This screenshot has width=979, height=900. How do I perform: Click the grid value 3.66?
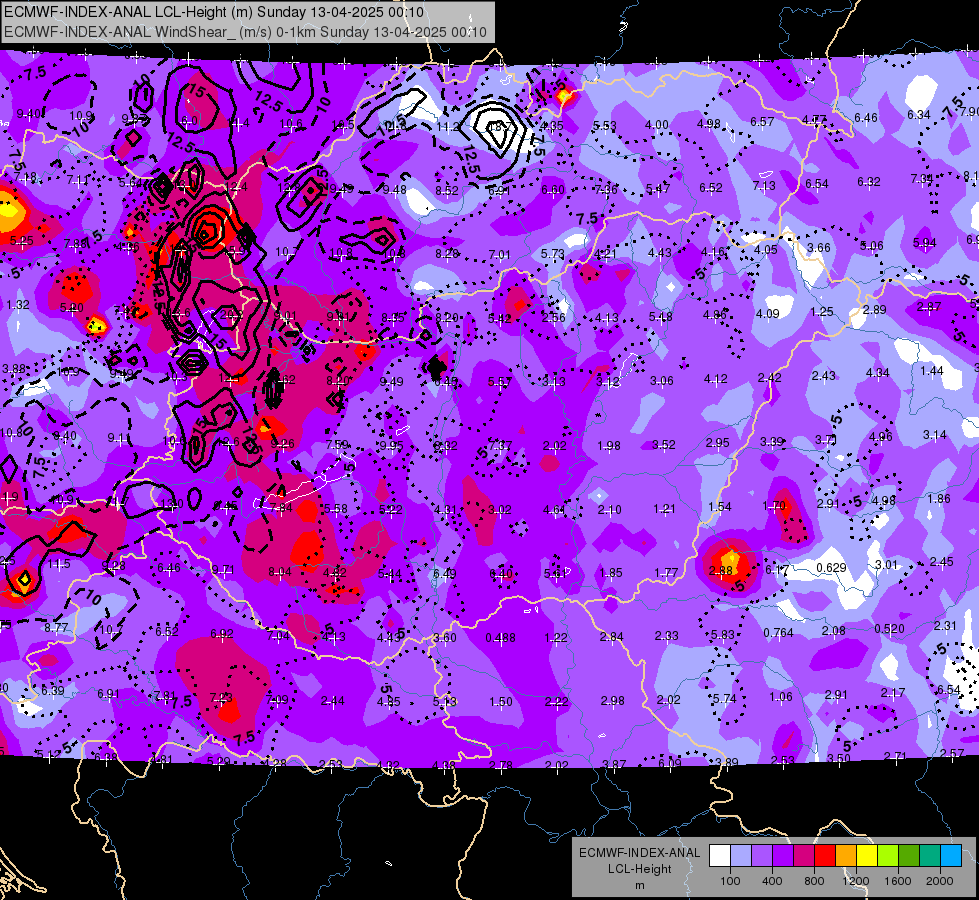pos(819,248)
